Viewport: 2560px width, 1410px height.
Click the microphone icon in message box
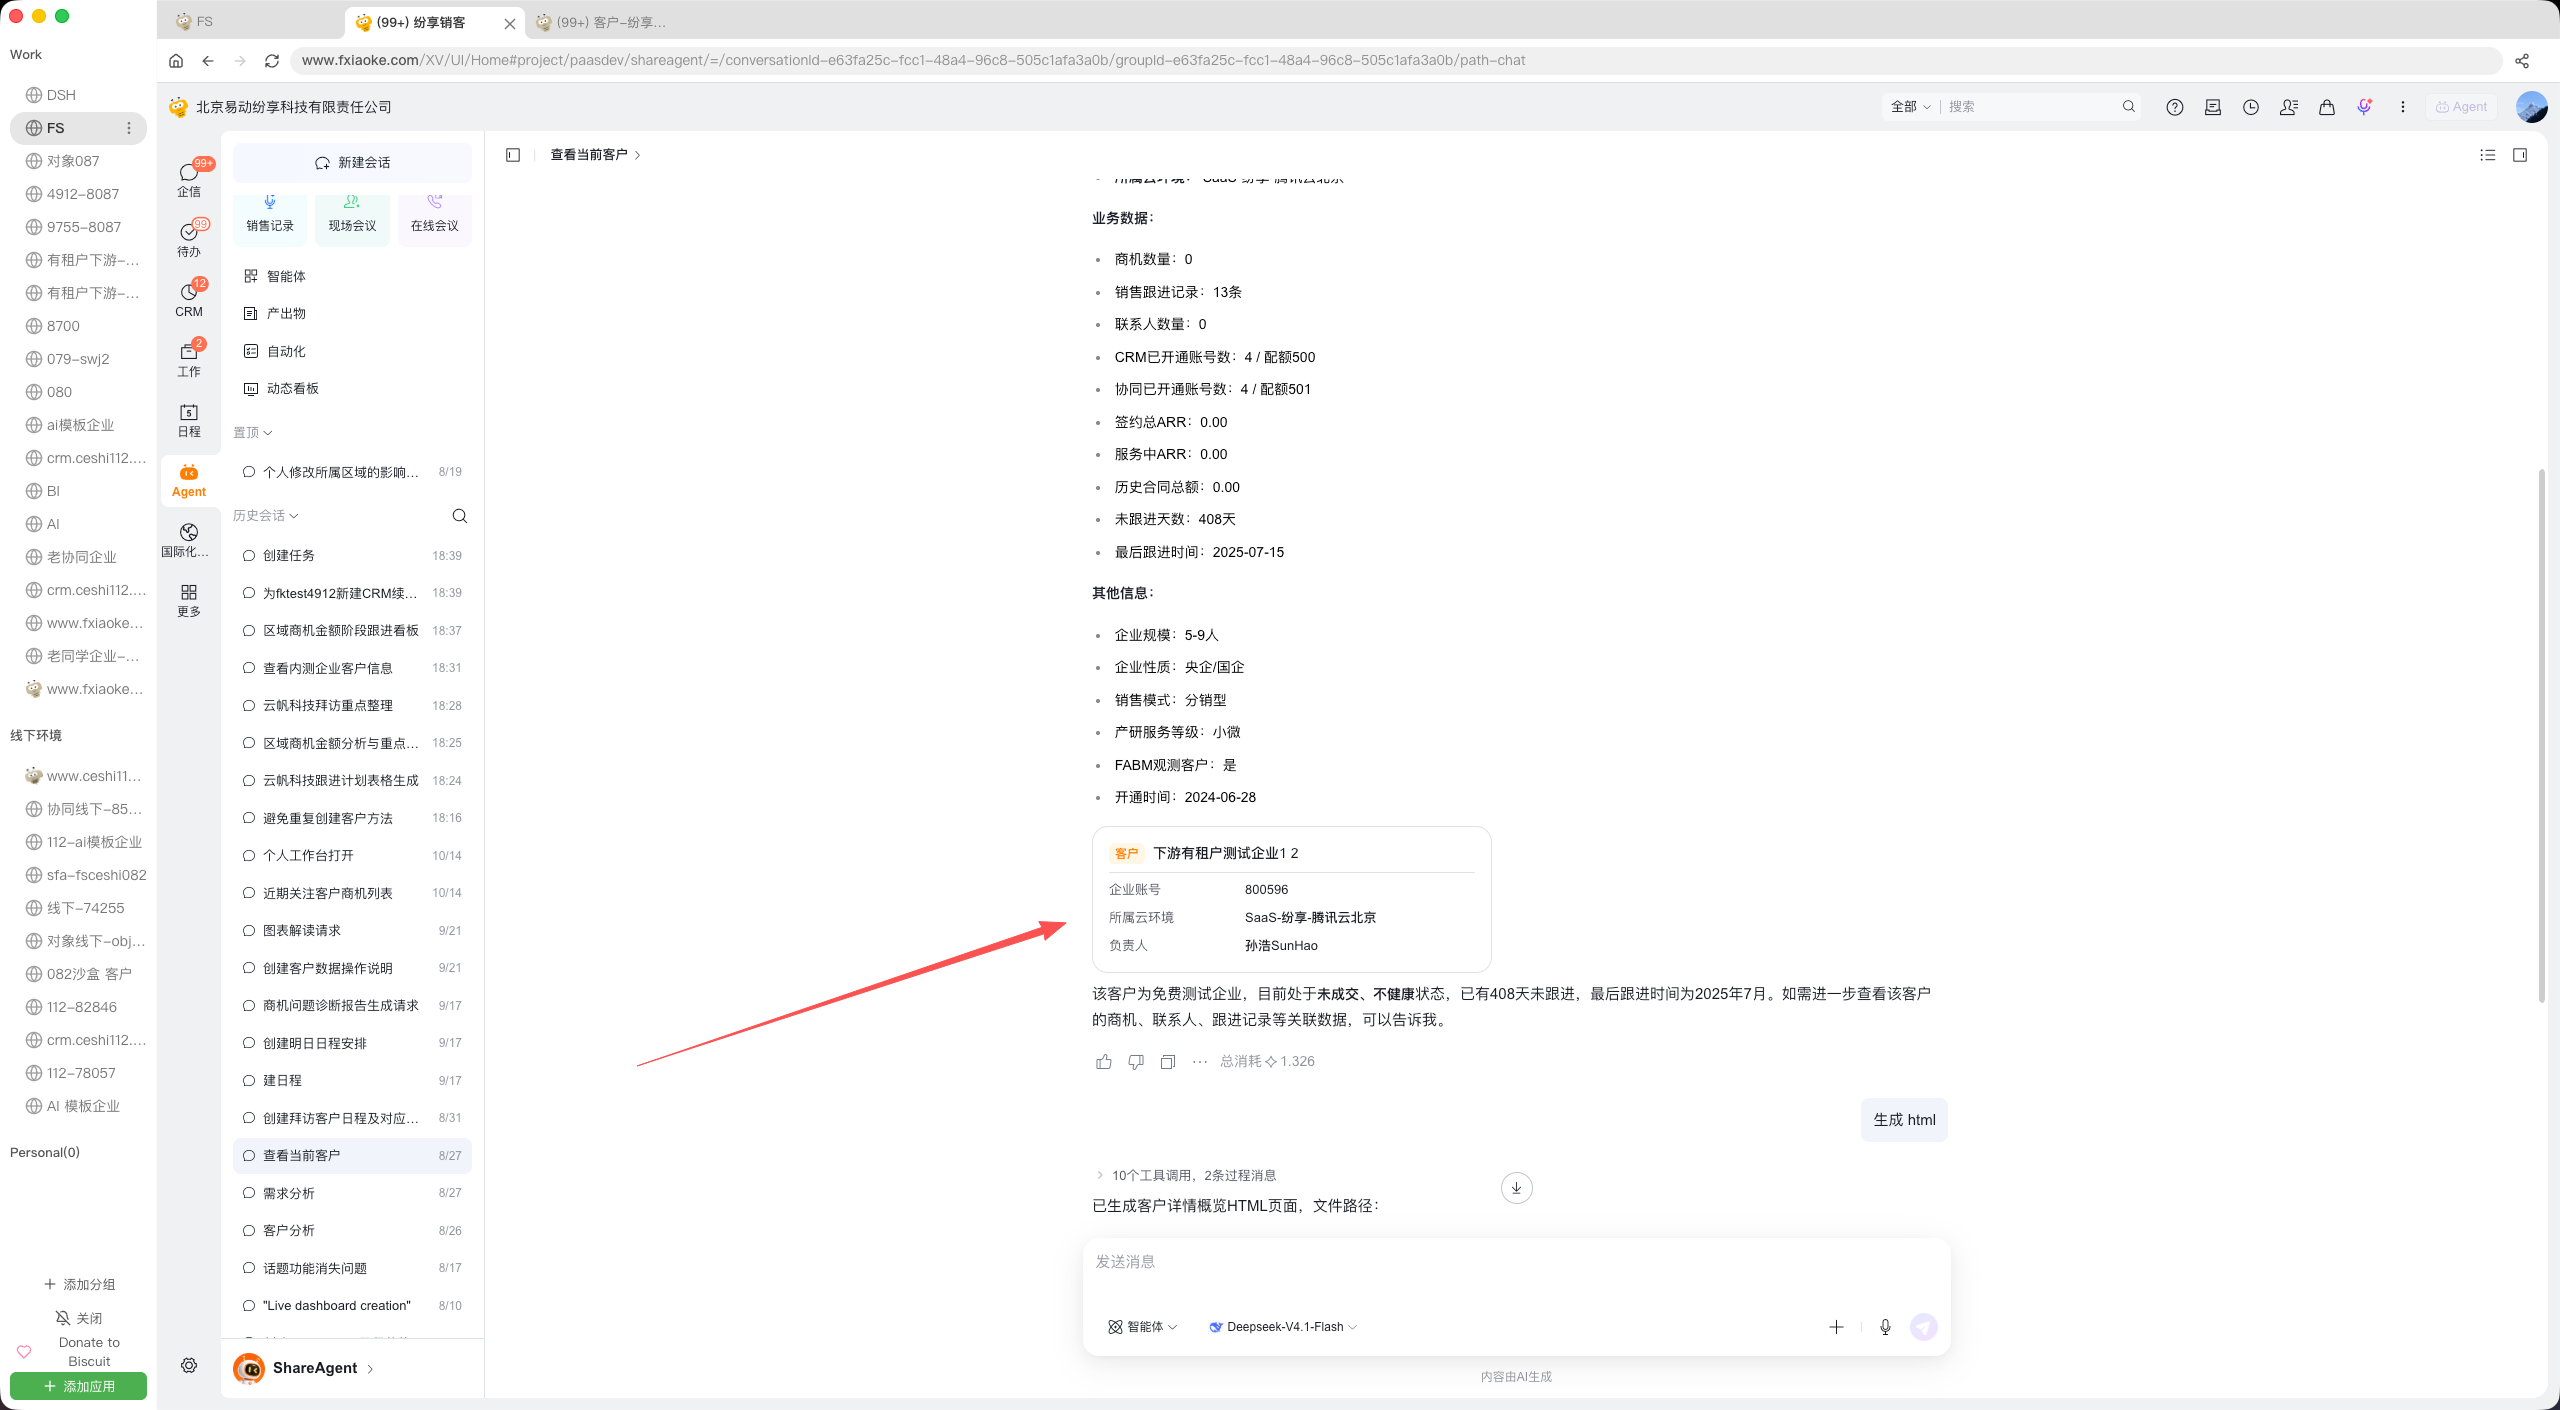click(1885, 1327)
